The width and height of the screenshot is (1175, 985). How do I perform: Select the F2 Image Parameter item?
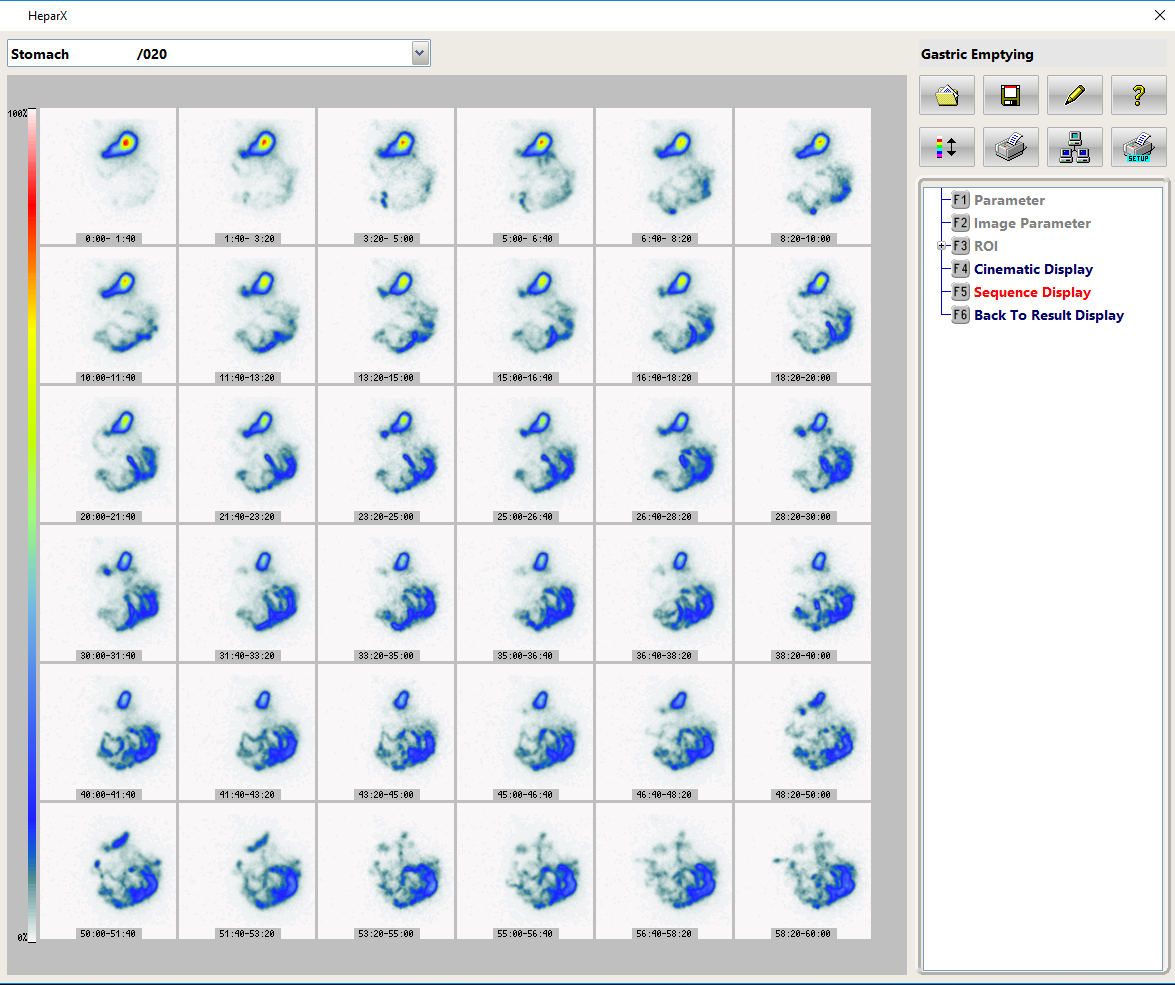tap(1032, 223)
